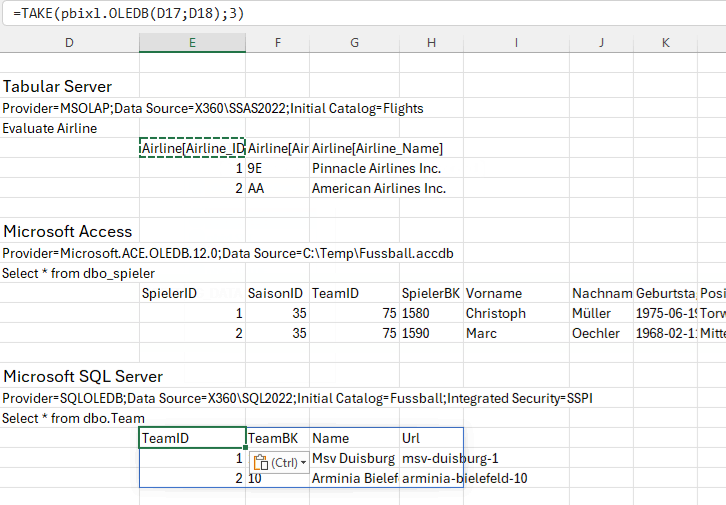Select the cell containing Christoph
726x505 pixels.
pyautogui.click(x=496, y=313)
